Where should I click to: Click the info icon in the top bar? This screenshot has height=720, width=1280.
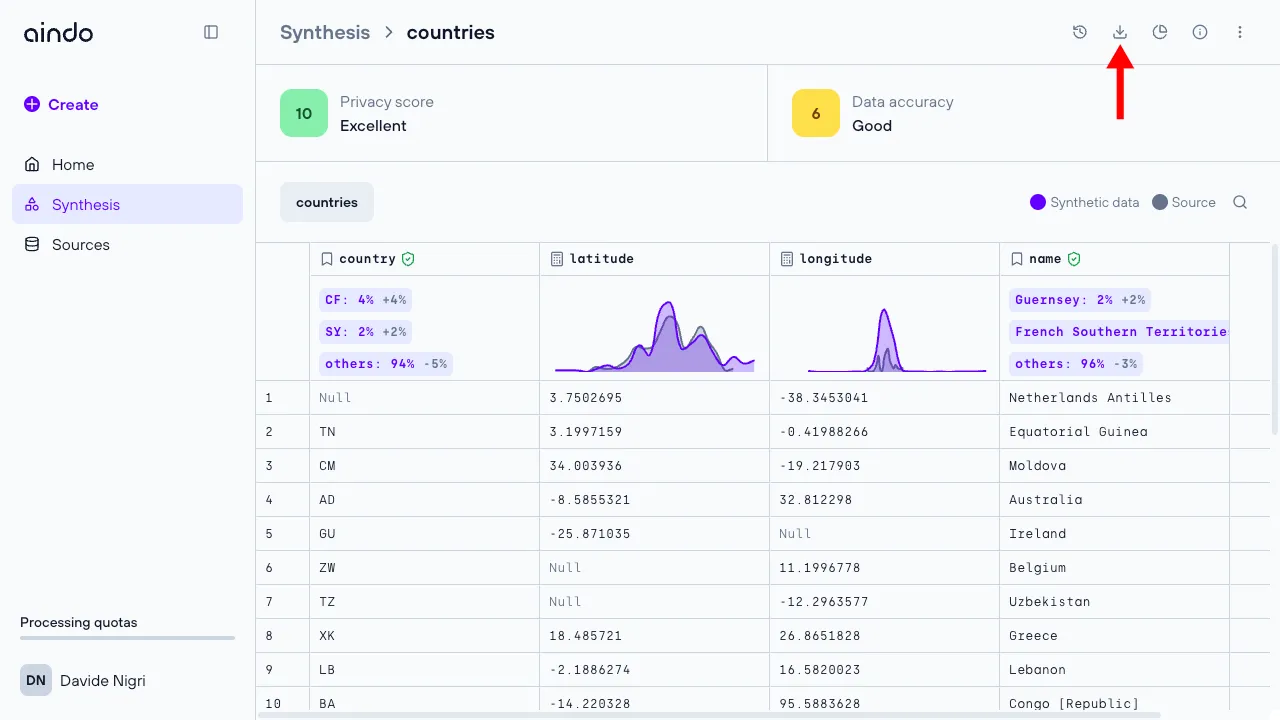1200,32
